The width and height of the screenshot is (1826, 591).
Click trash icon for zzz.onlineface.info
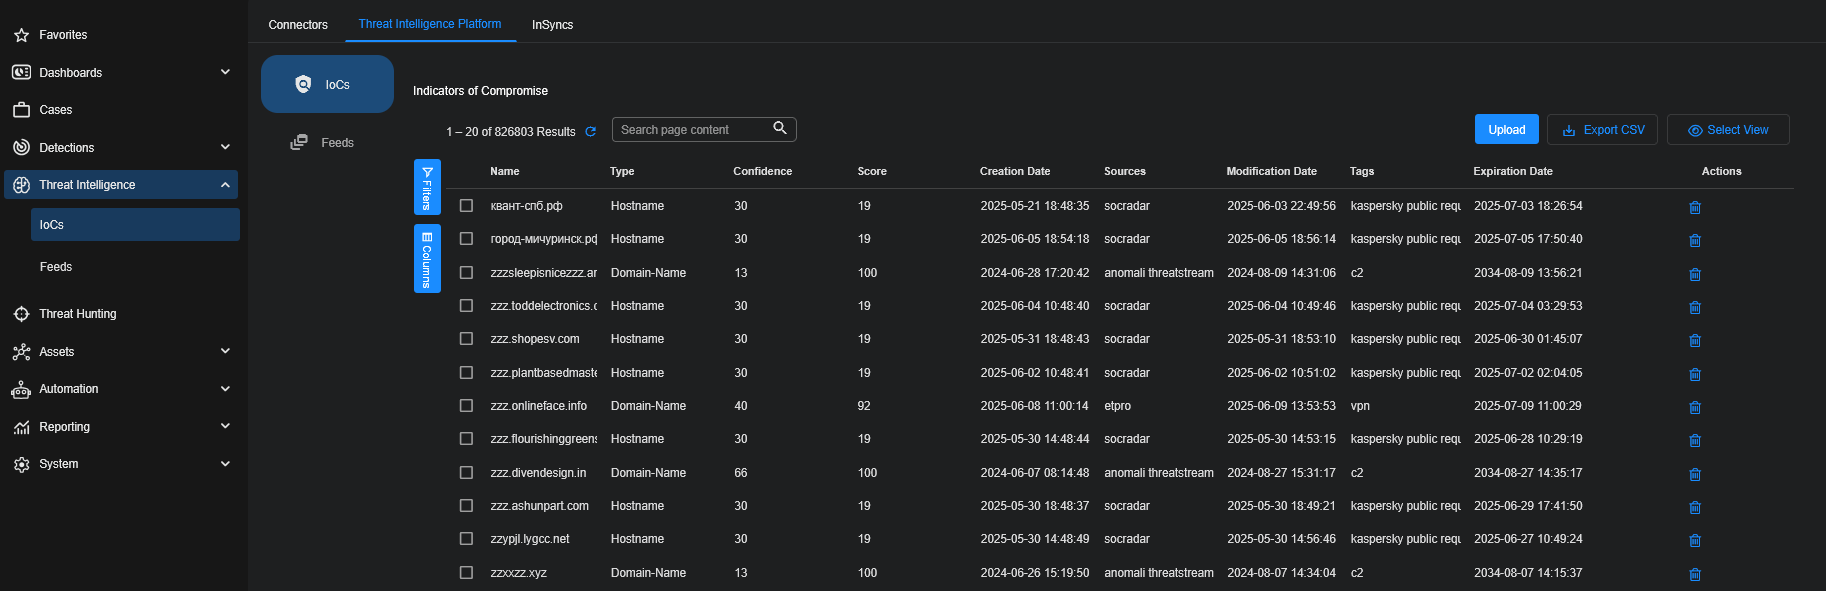1694,408
